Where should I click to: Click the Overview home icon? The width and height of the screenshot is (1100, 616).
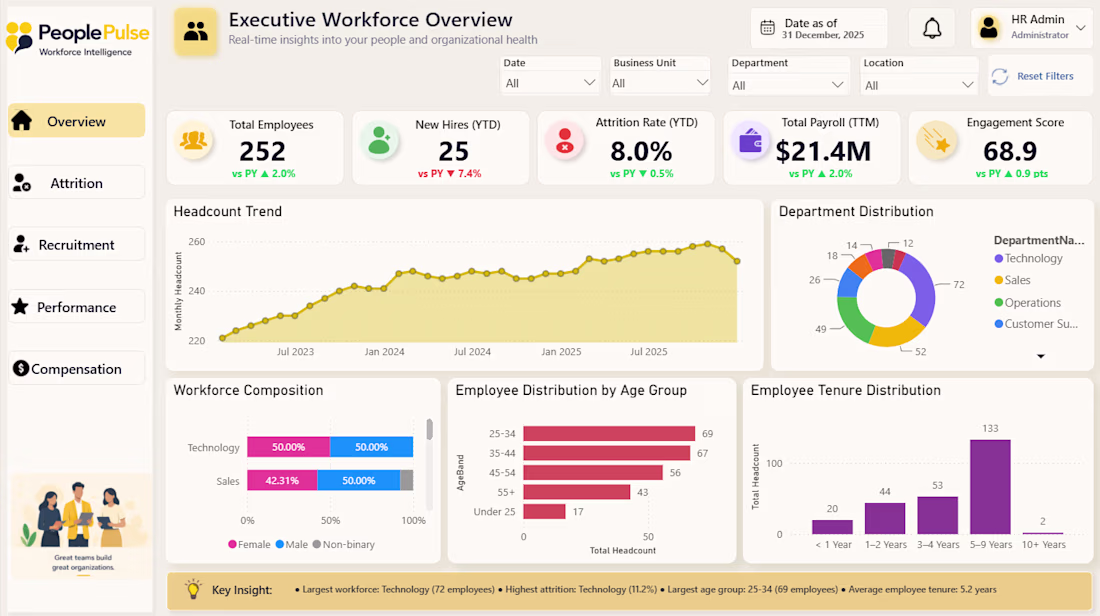[22, 121]
